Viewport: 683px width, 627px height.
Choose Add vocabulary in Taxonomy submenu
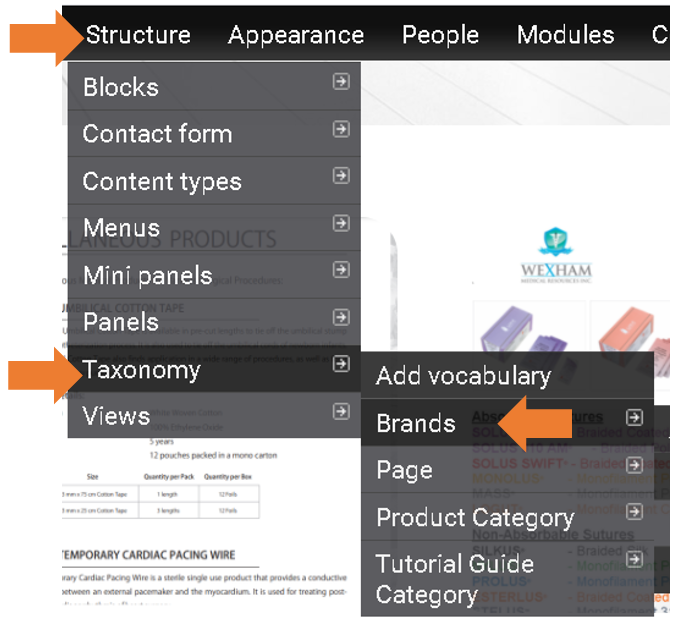click(x=463, y=376)
